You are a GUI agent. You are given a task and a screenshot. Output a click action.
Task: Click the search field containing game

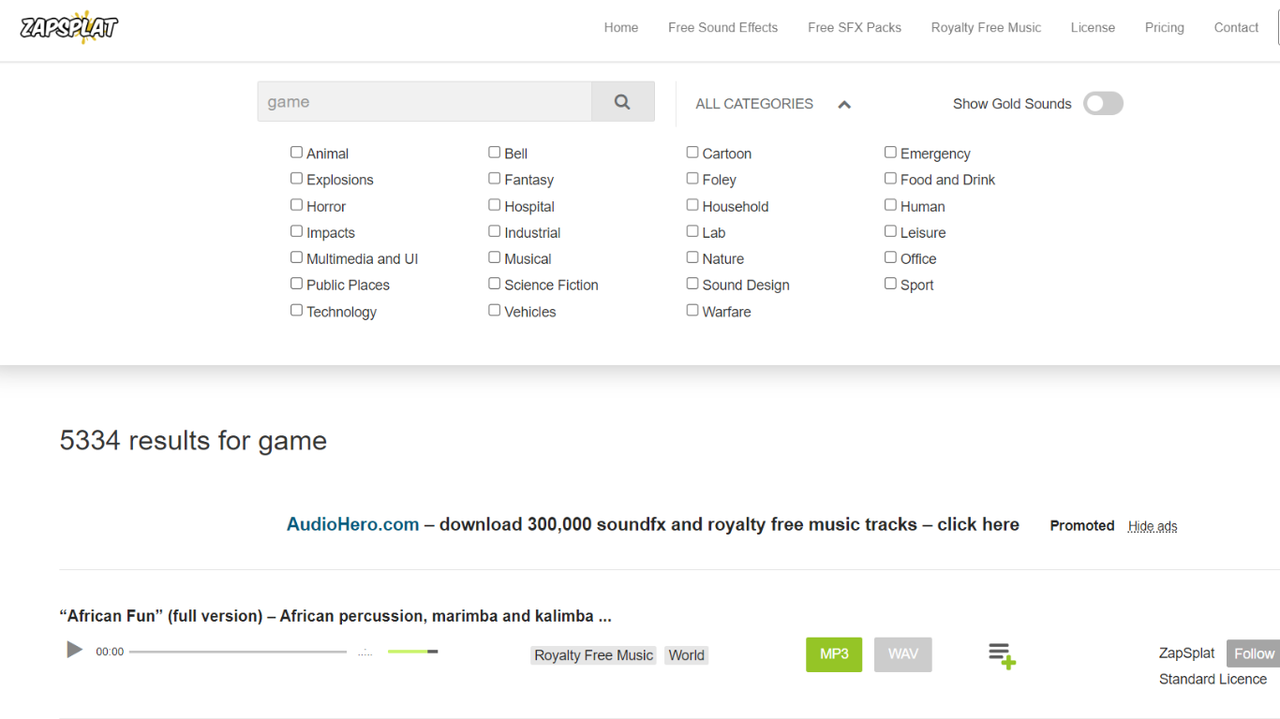point(425,102)
